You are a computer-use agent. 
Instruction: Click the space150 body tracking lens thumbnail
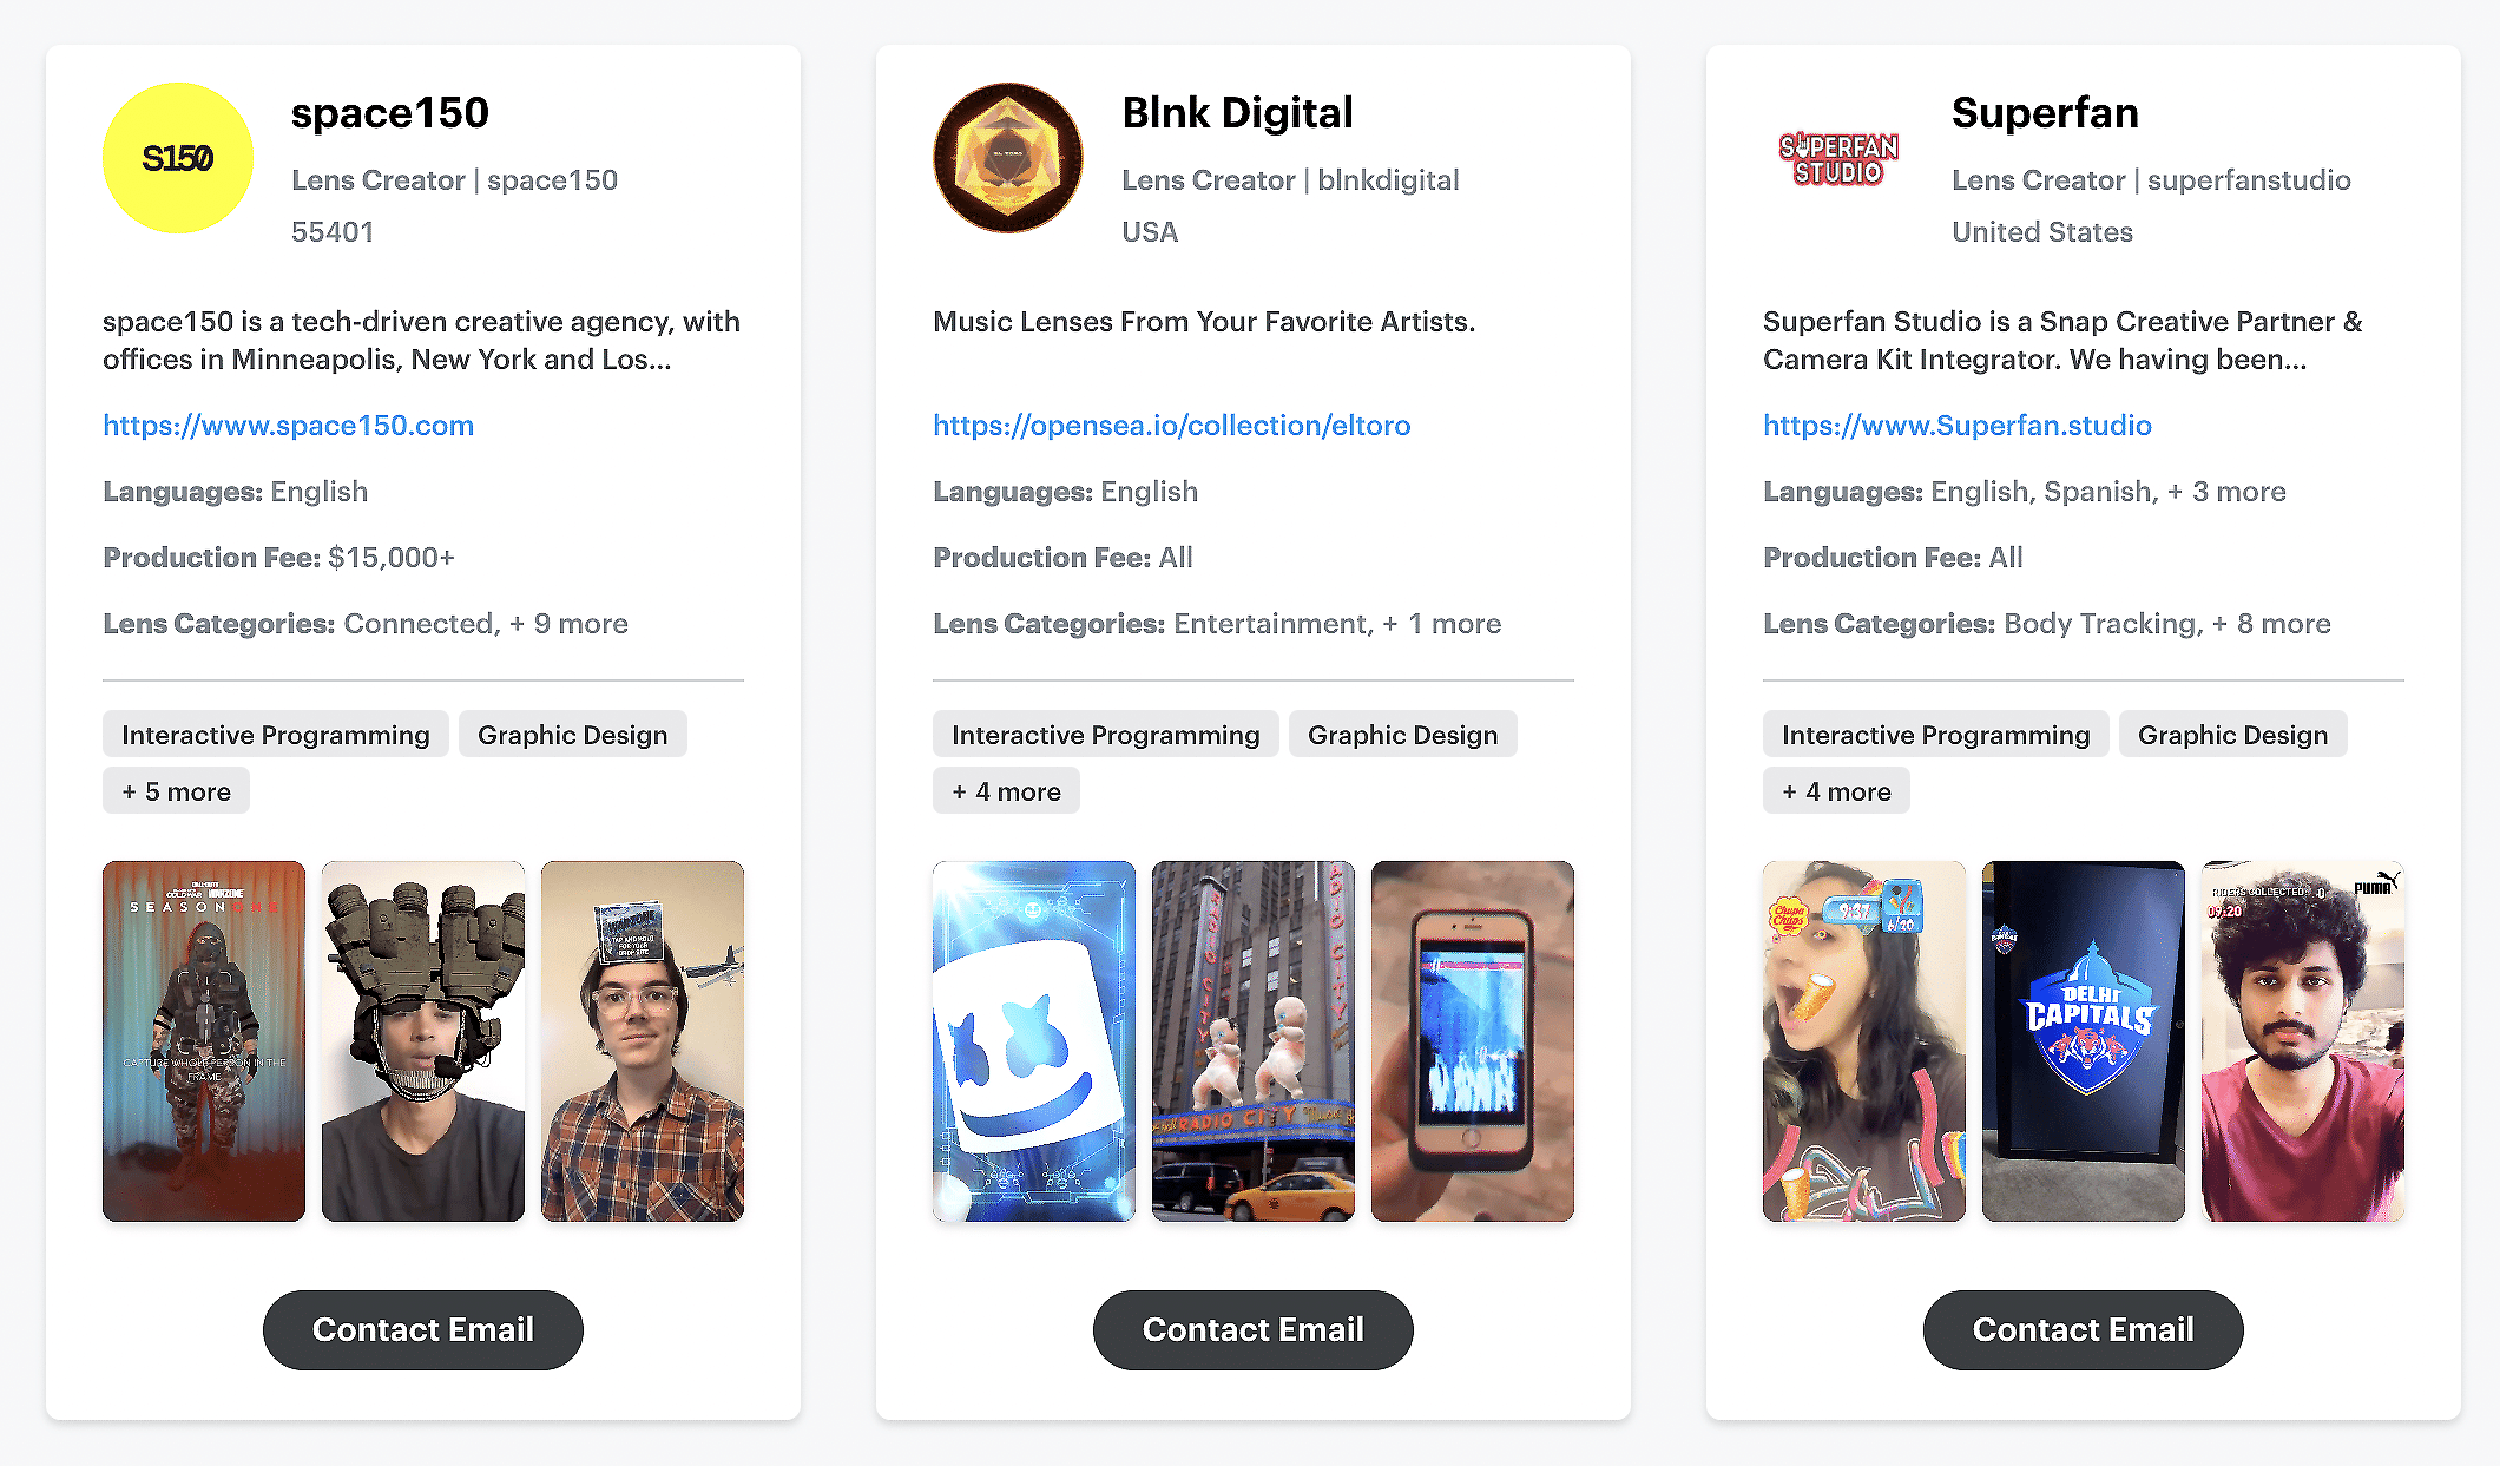(202, 1037)
